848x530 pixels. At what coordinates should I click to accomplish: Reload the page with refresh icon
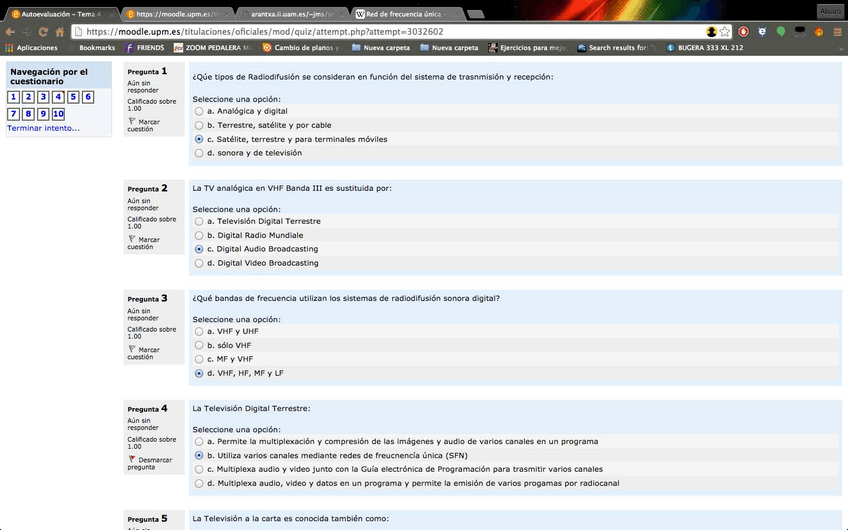42,31
